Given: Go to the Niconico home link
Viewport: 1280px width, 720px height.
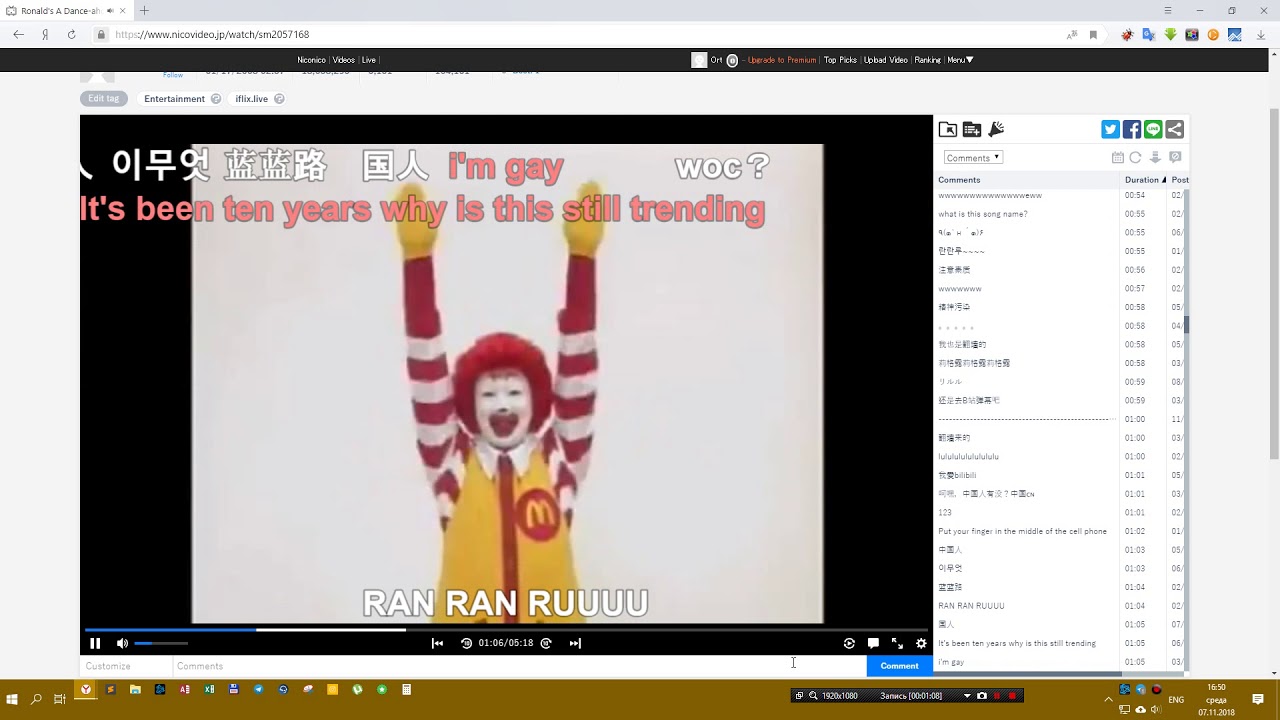Looking at the screenshot, I should pos(311,60).
